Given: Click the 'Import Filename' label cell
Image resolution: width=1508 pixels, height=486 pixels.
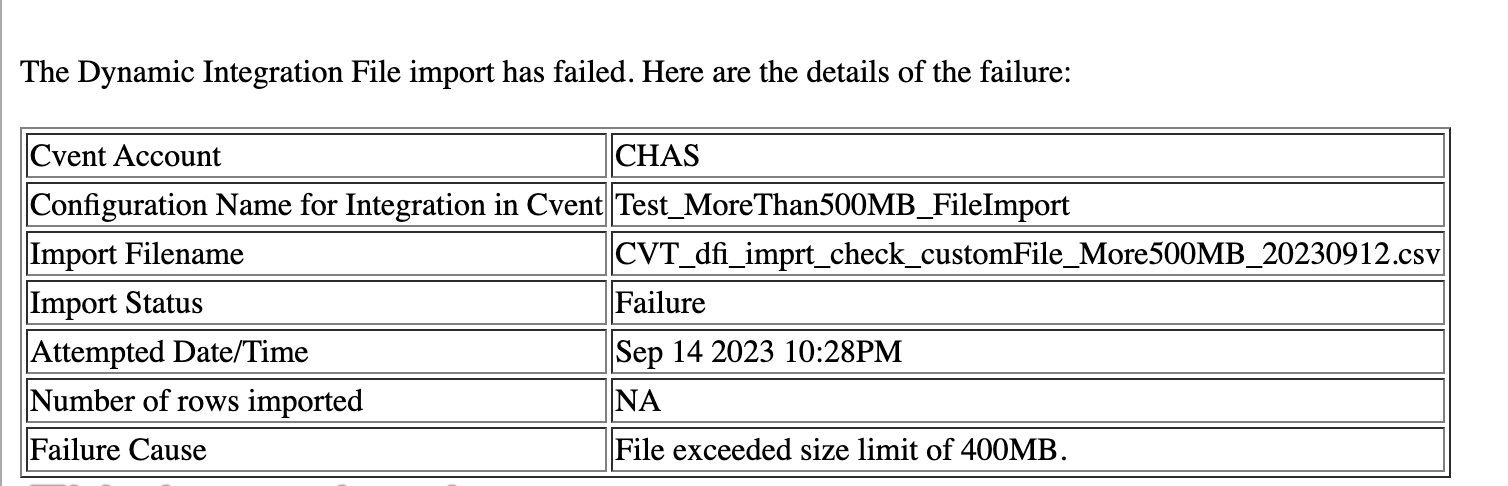Looking at the screenshot, I should pos(317,254).
